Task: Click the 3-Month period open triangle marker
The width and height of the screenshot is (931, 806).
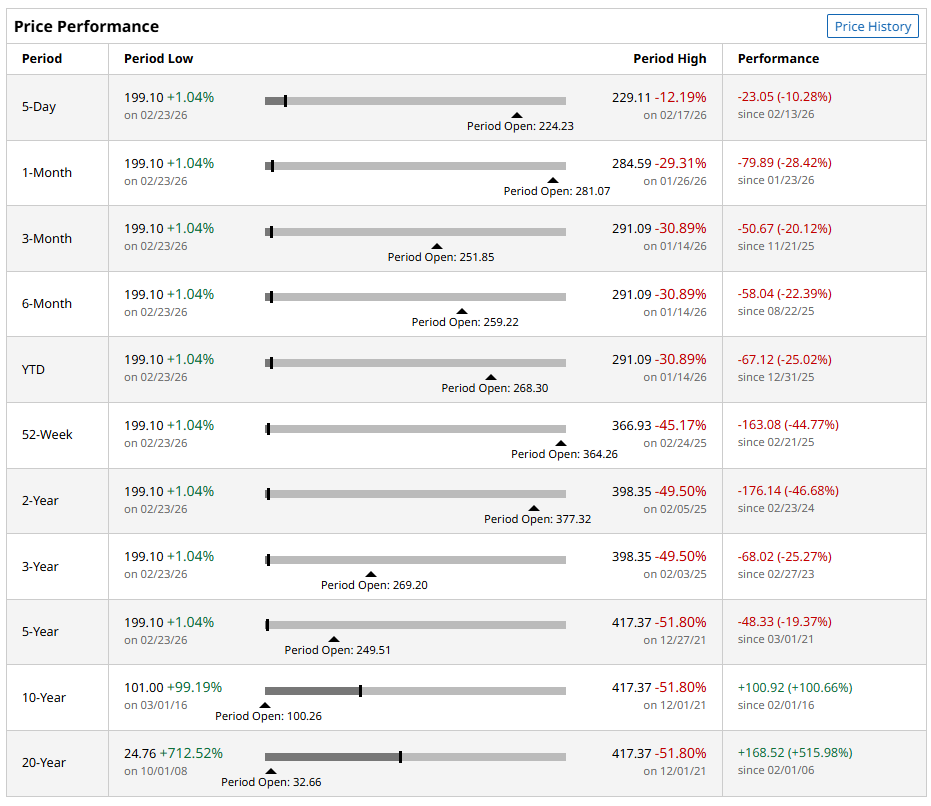Action: click(436, 246)
